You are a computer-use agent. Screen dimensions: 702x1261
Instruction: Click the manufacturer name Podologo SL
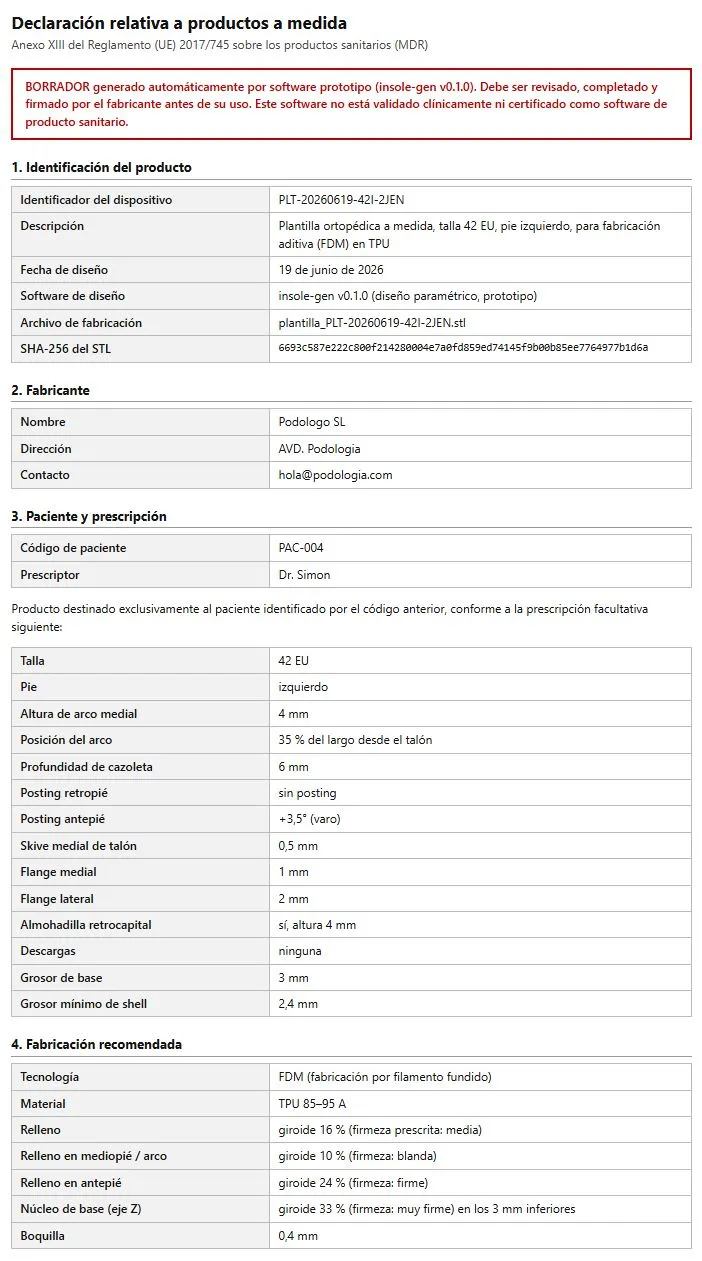coord(312,422)
